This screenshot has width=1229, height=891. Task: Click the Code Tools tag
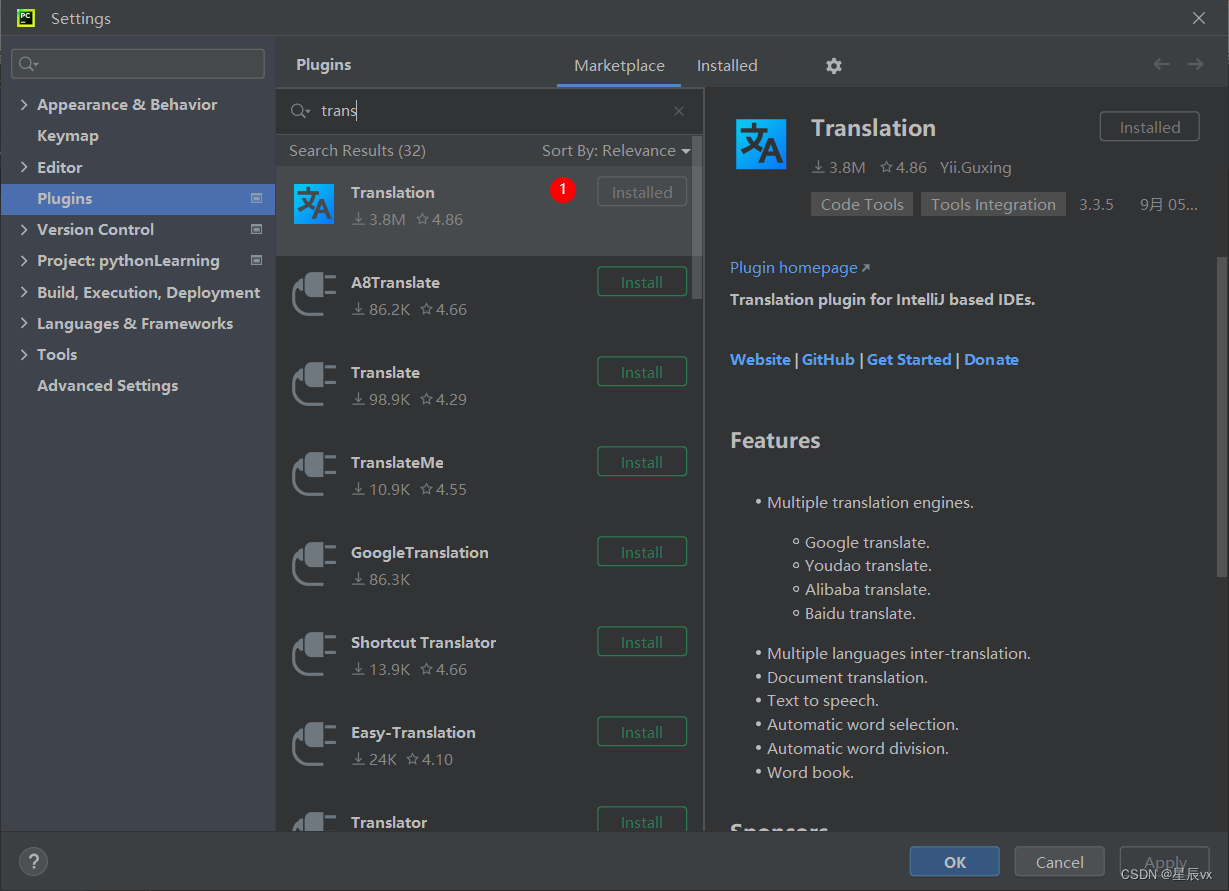pyautogui.click(x=862, y=204)
